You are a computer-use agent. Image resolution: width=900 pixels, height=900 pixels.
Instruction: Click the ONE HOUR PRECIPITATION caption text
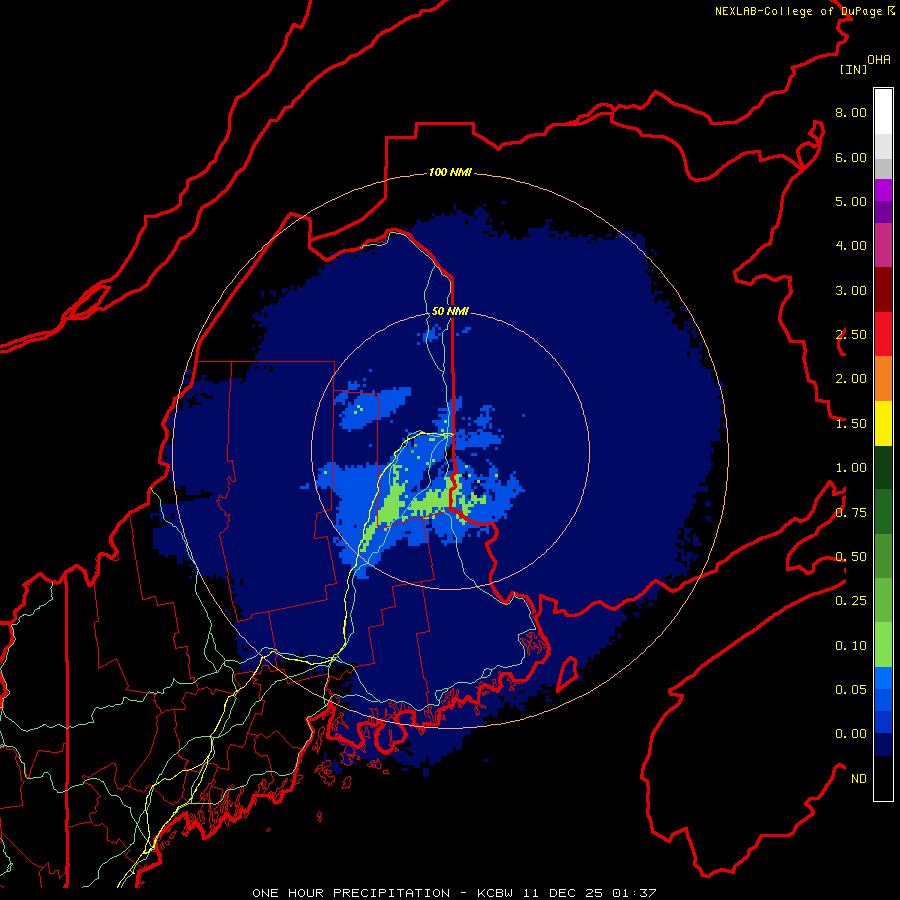351,893
